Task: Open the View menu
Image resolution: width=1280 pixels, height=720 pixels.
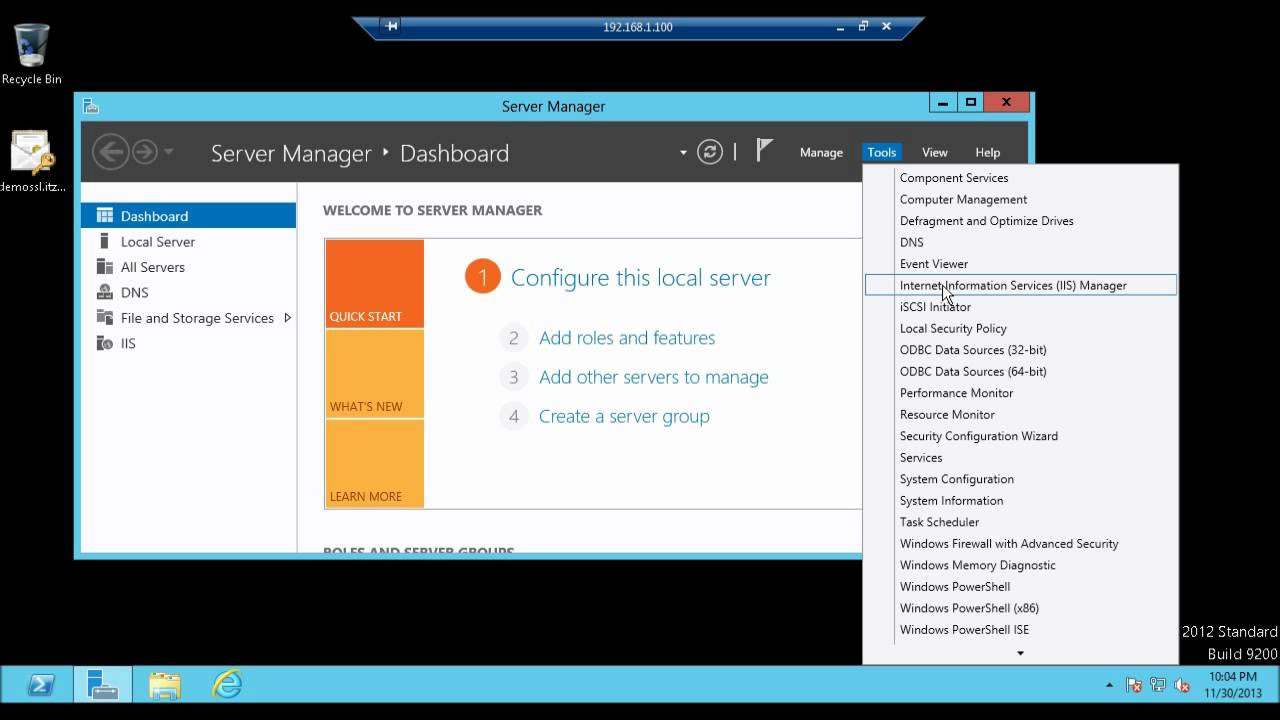Action: [934, 152]
